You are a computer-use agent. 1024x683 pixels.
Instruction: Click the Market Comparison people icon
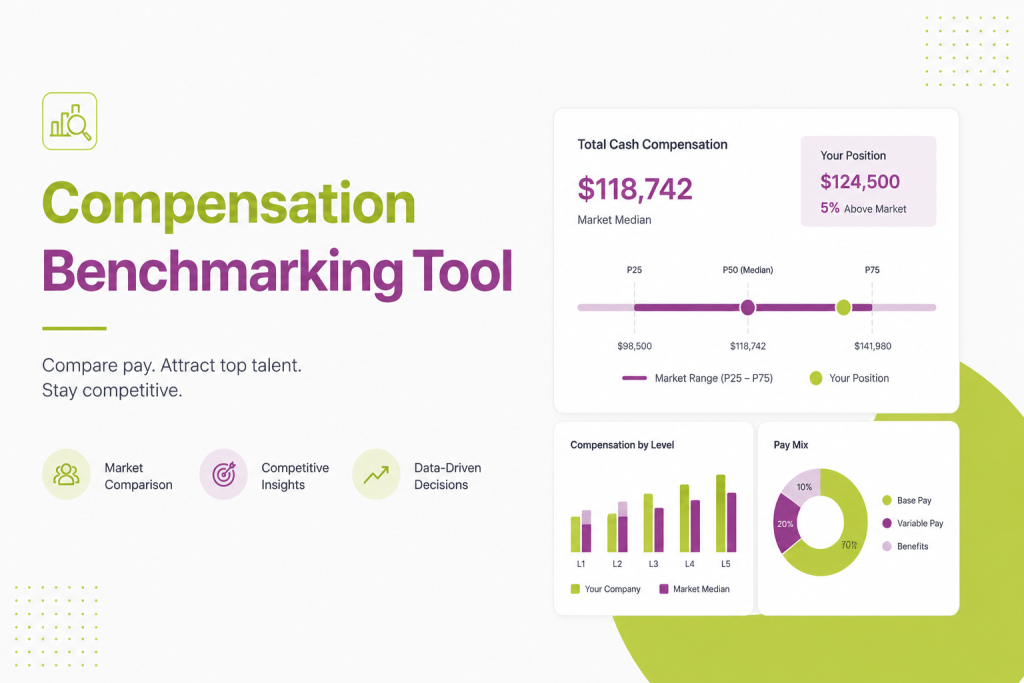(x=66, y=475)
